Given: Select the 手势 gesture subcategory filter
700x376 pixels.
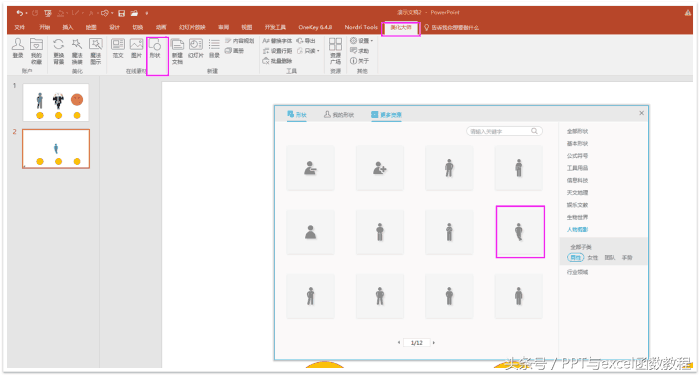Looking at the screenshot, I should click(x=627, y=258).
